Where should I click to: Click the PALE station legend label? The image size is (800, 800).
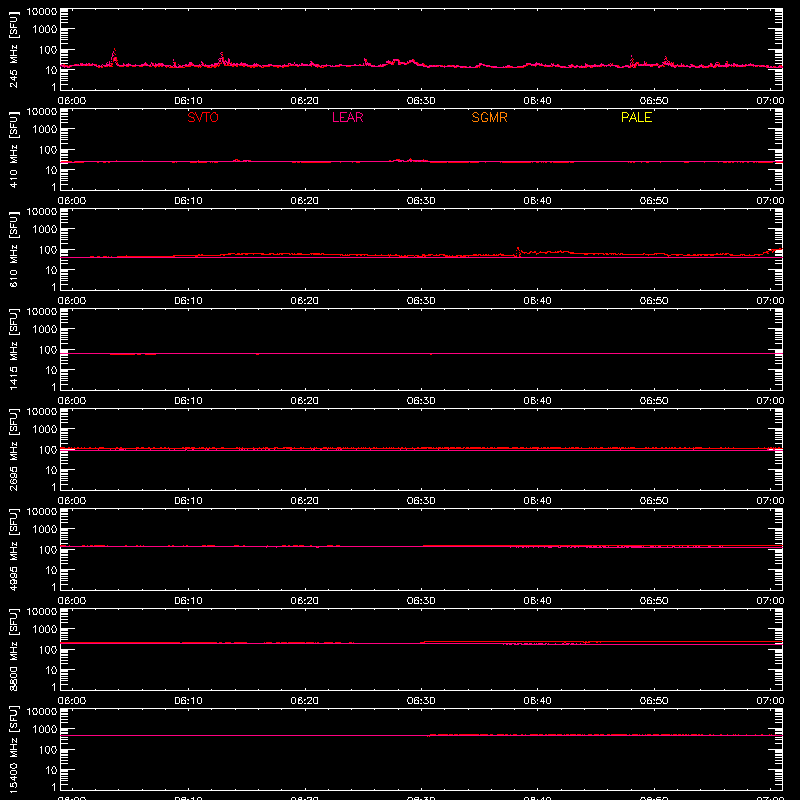coord(636,117)
